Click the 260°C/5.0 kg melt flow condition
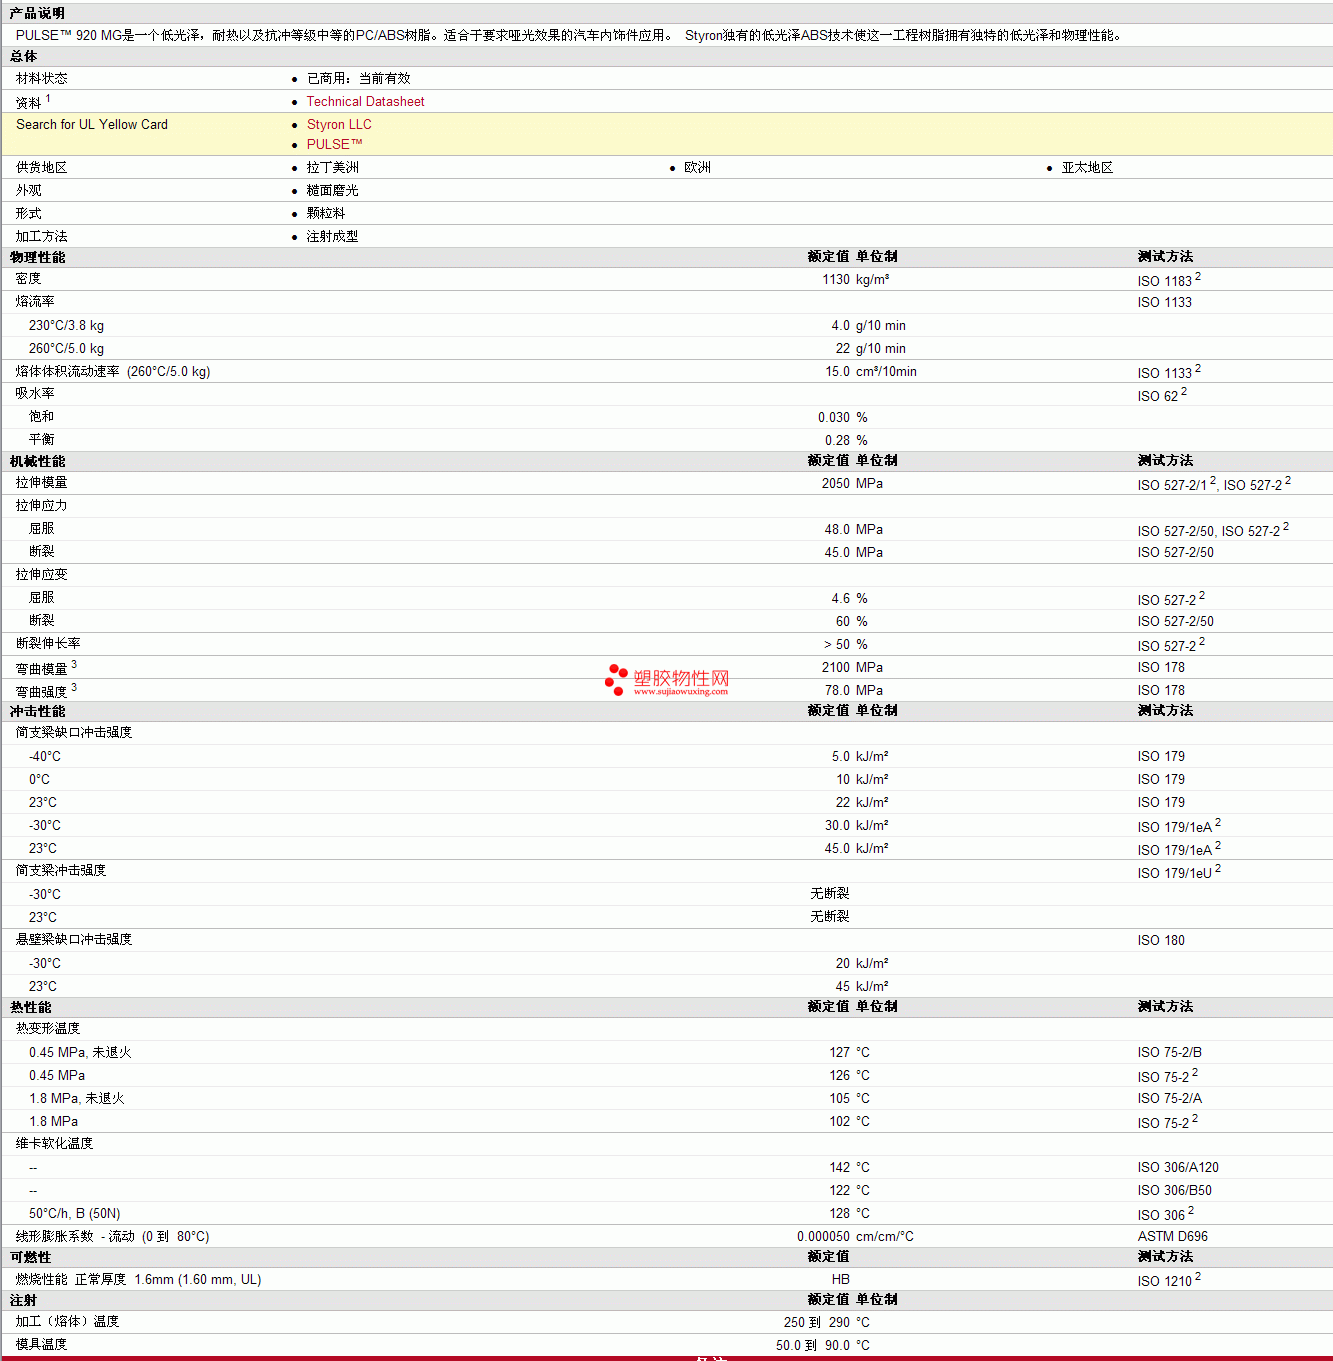The width and height of the screenshot is (1333, 1361). coord(66,348)
